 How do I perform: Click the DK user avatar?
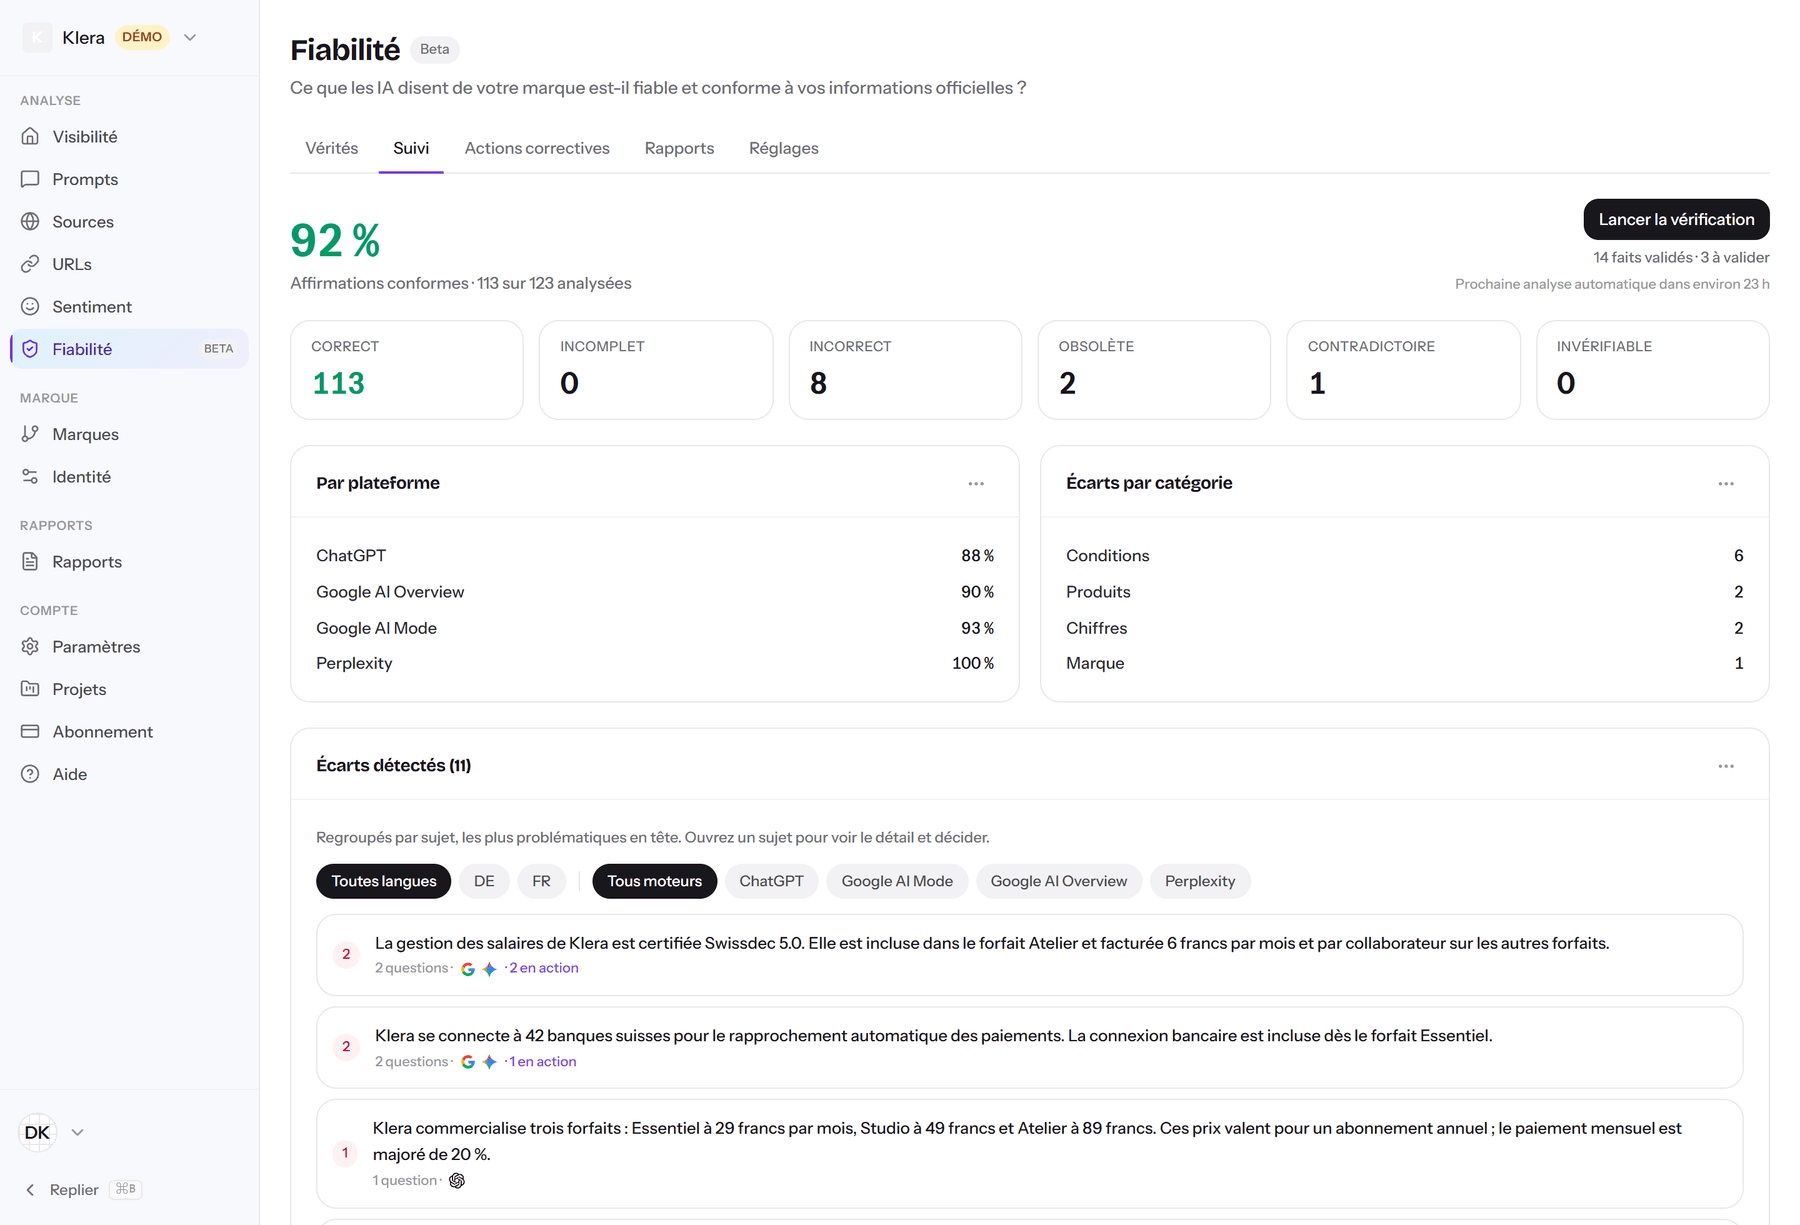coord(37,1132)
